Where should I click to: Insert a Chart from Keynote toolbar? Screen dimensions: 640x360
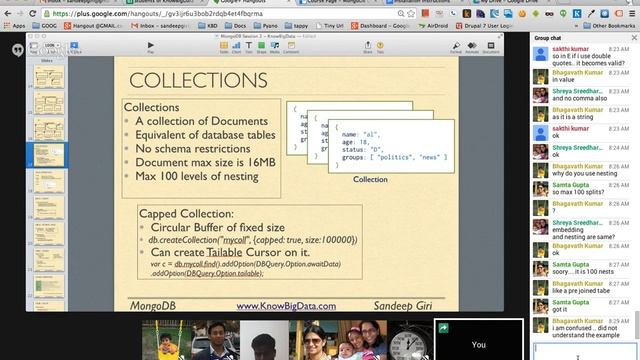[236, 47]
